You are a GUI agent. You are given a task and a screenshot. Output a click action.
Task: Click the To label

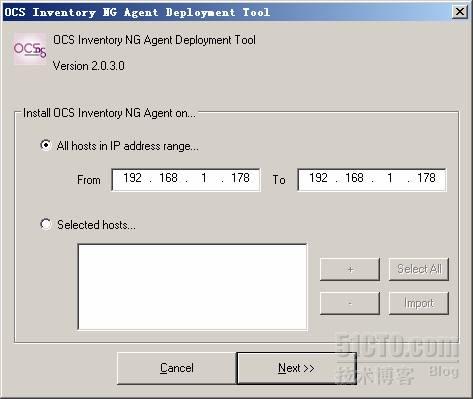click(279, 180)
